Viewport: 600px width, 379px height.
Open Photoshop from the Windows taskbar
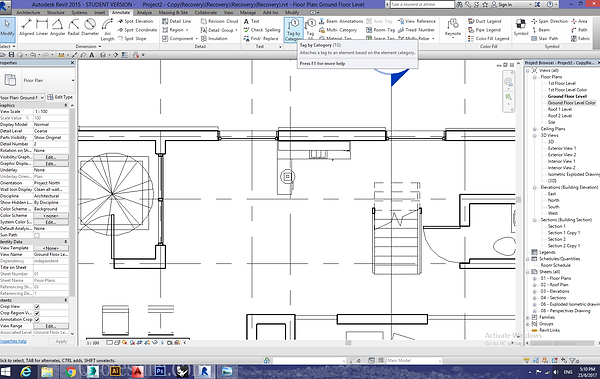160,371
